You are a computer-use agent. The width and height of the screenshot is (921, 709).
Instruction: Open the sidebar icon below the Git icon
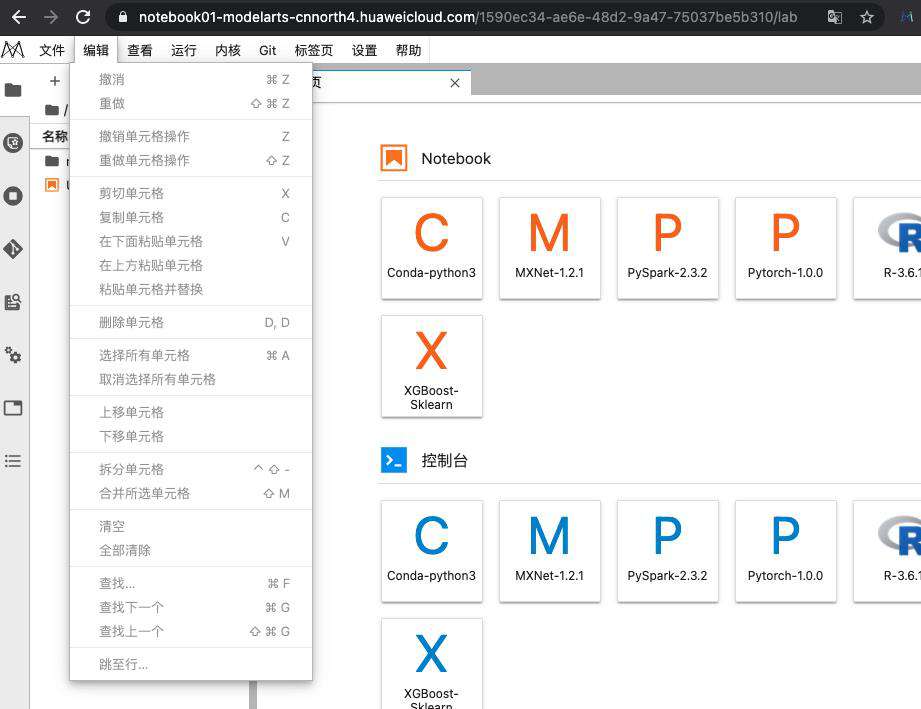tap(13, 302)
